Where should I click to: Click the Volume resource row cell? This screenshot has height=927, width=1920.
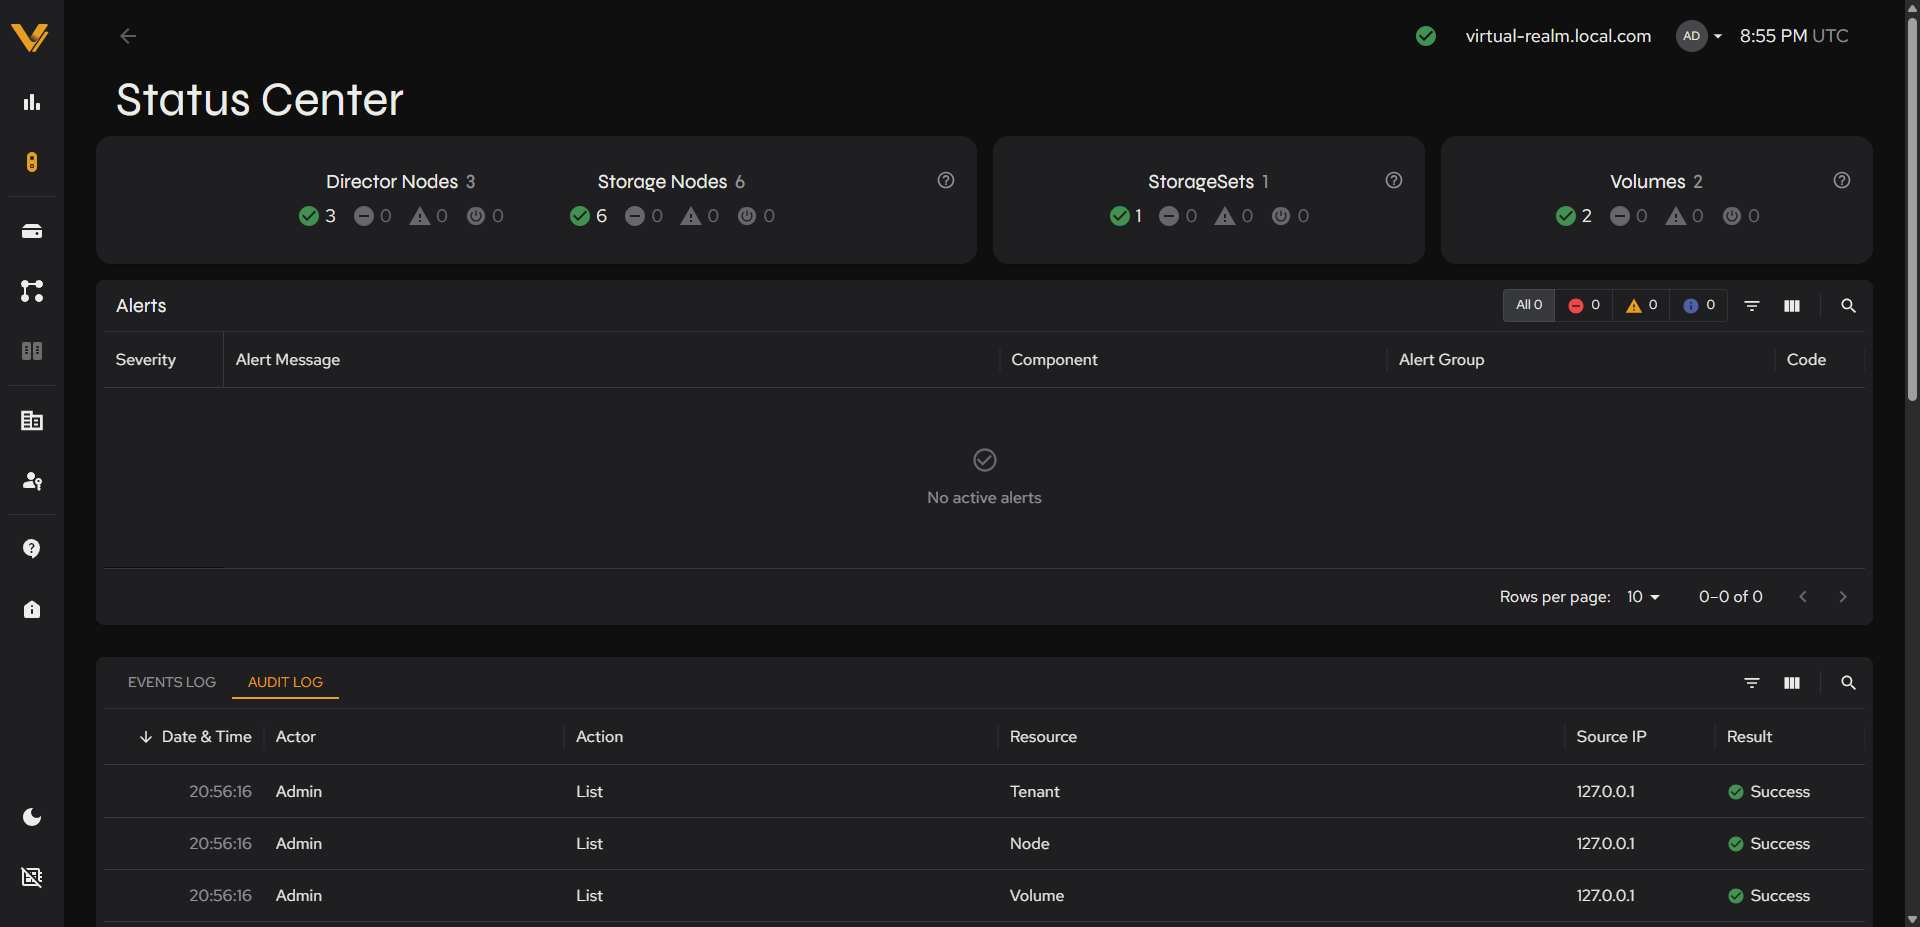[1037, 896]
